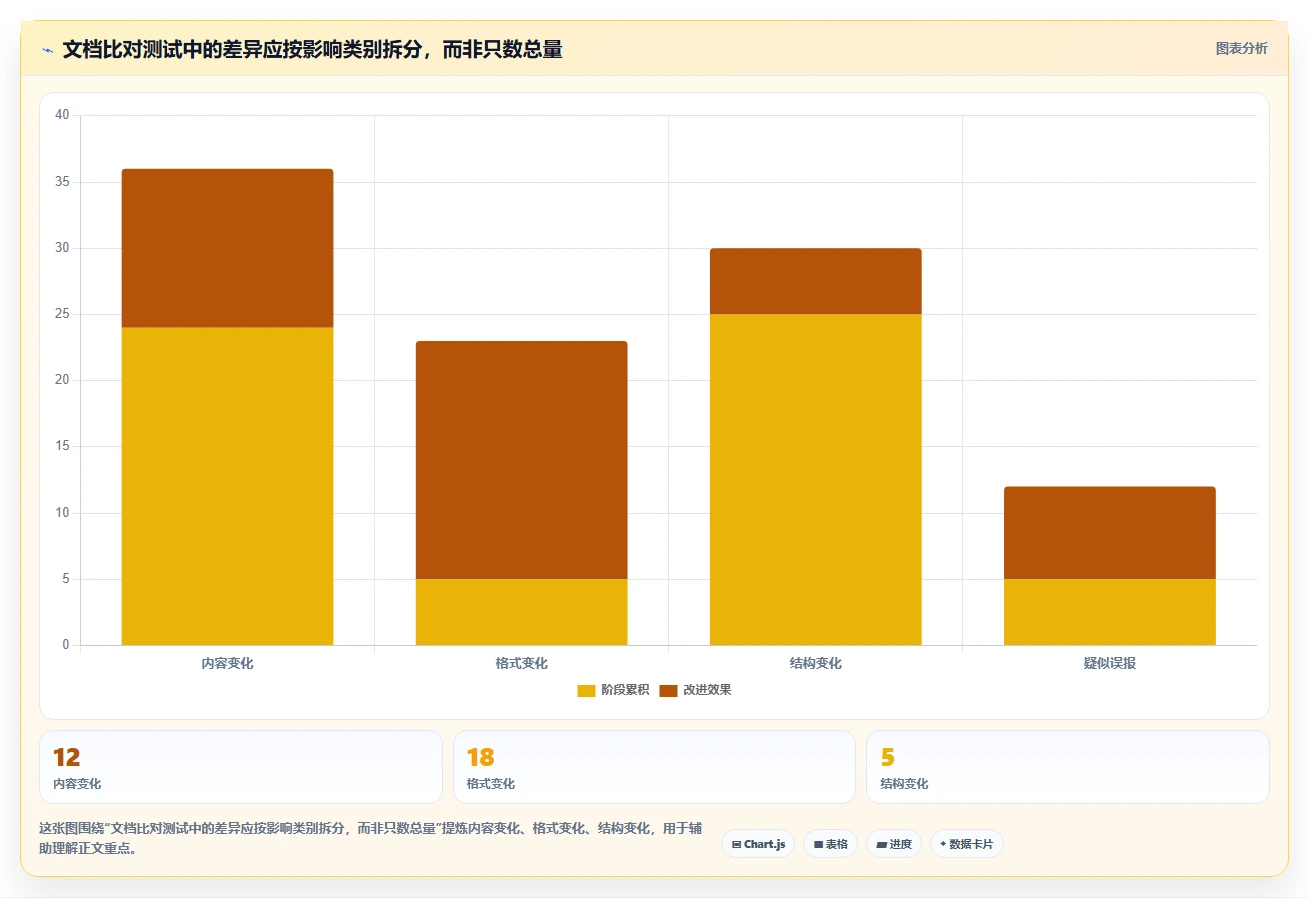Click the 格式变化 x-axis label
The image size is (1309, 898).
(x=521, y=663)
